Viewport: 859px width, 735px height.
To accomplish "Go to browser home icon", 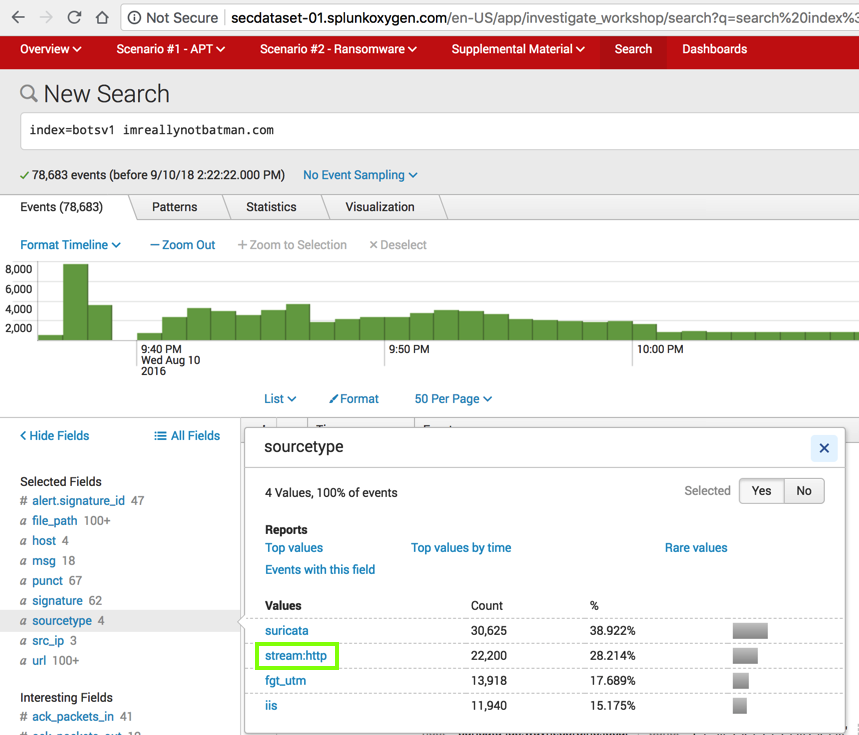I will click(x=102, y=17).
